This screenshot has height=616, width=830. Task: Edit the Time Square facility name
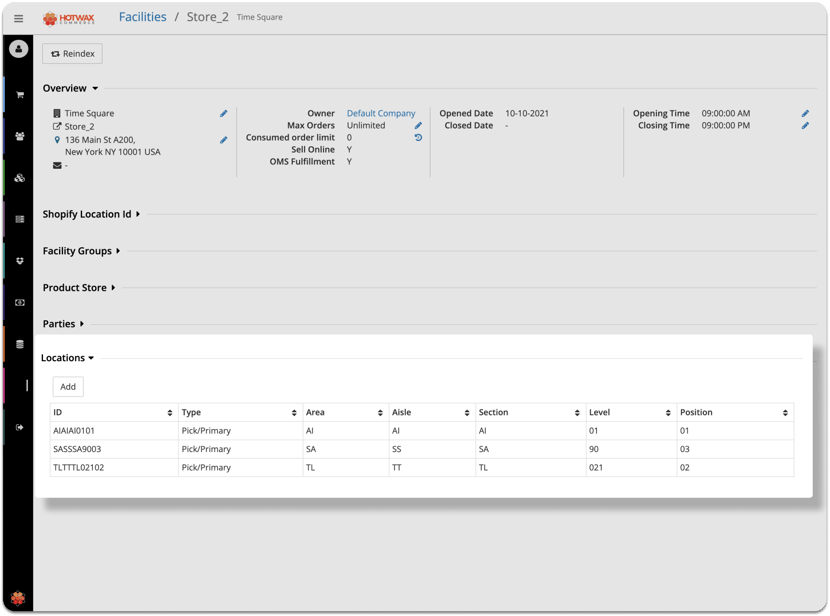[223, 113]
